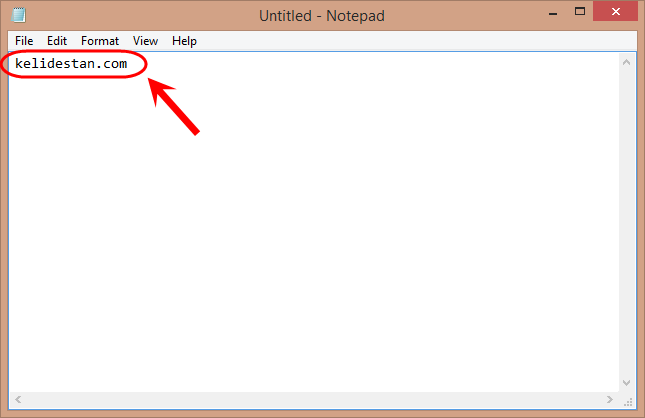Viewport: 645px width, 418px height.
Task: Minimize the Notepad window
Action: click(553, 13)
